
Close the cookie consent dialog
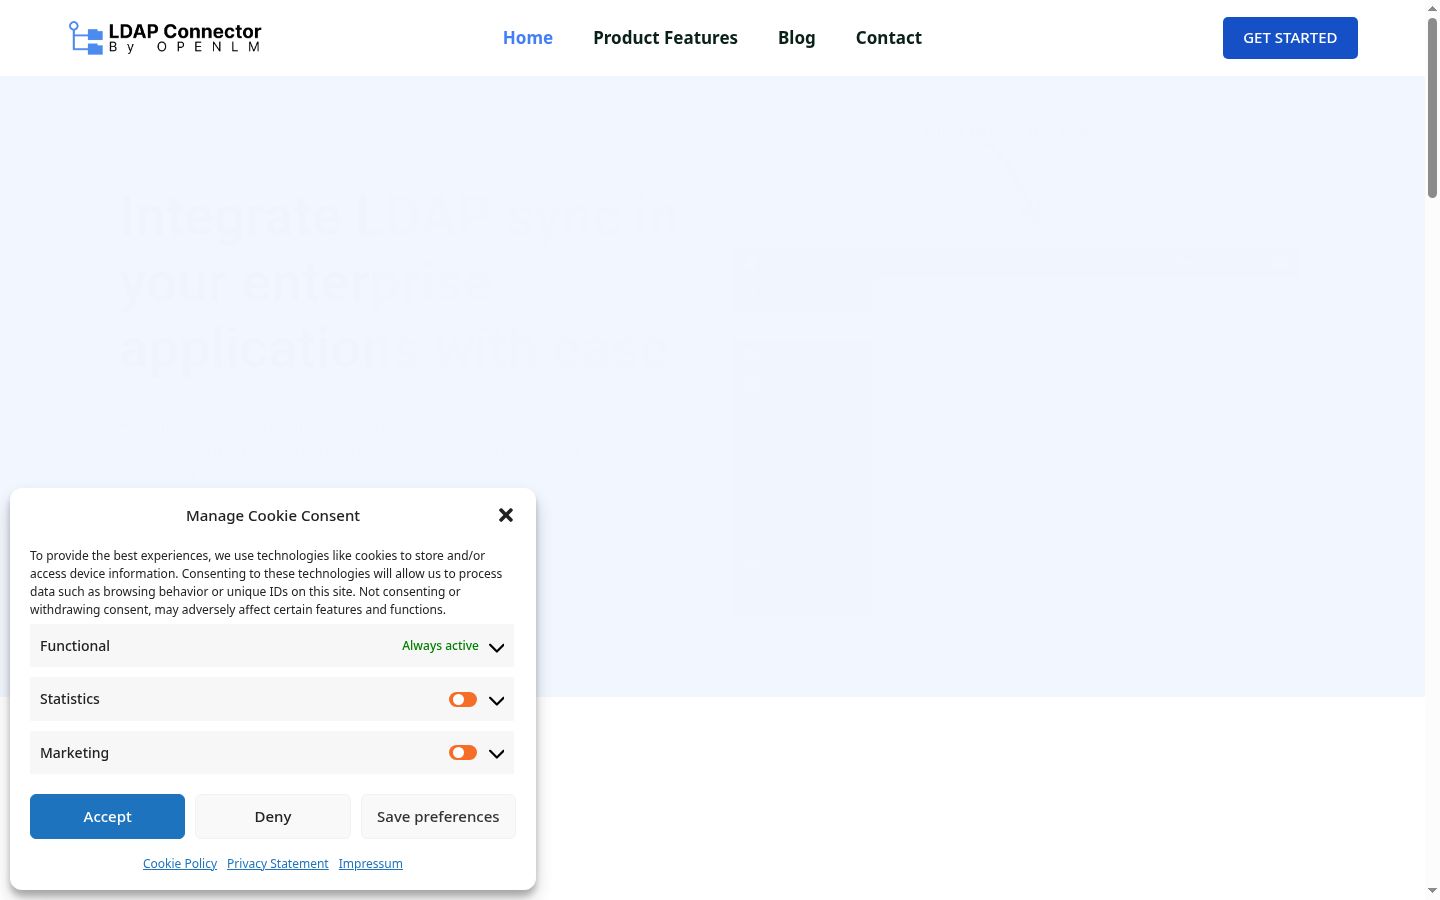pyautogui.click(x=506, y=515)
